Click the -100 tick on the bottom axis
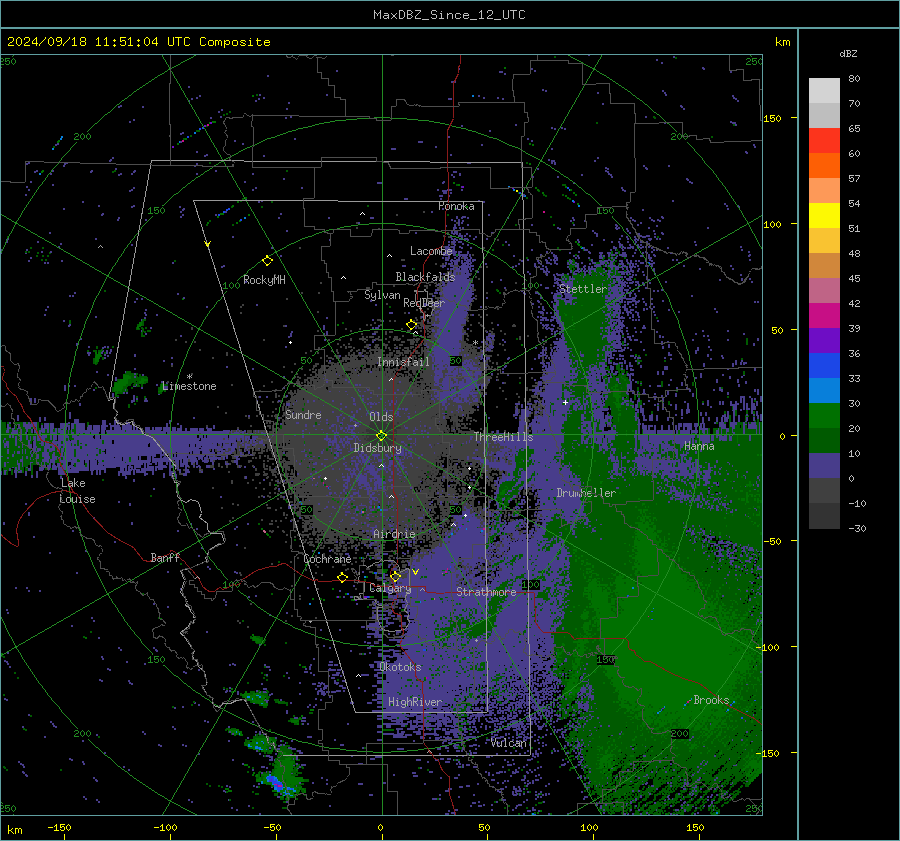The width and height of the screenshot is (900, 841). tap(165, 827)
